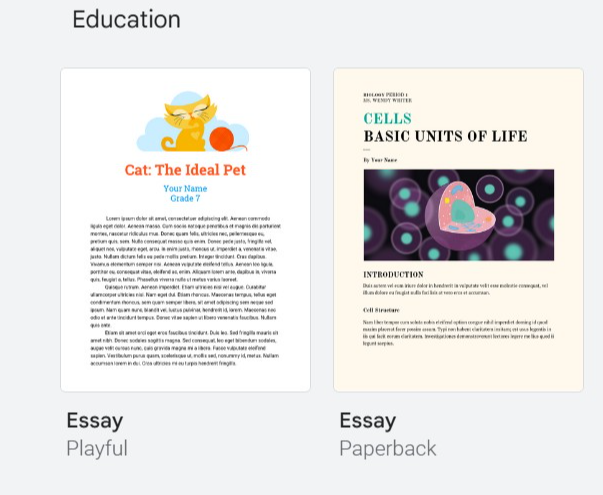Viewport: 603px width, 495px height.
Task: Click the cell diagram image
Action: [x=458, y=214]
